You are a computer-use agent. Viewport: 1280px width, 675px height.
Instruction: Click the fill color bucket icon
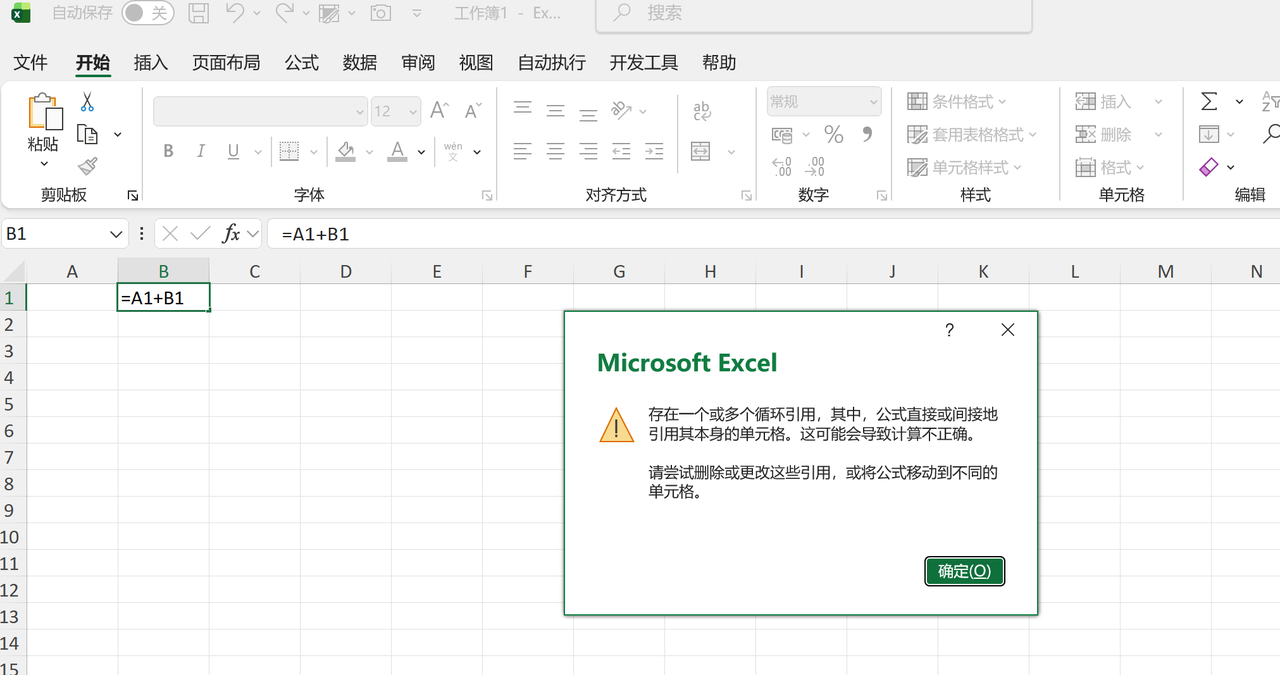(x=346, y=151)
